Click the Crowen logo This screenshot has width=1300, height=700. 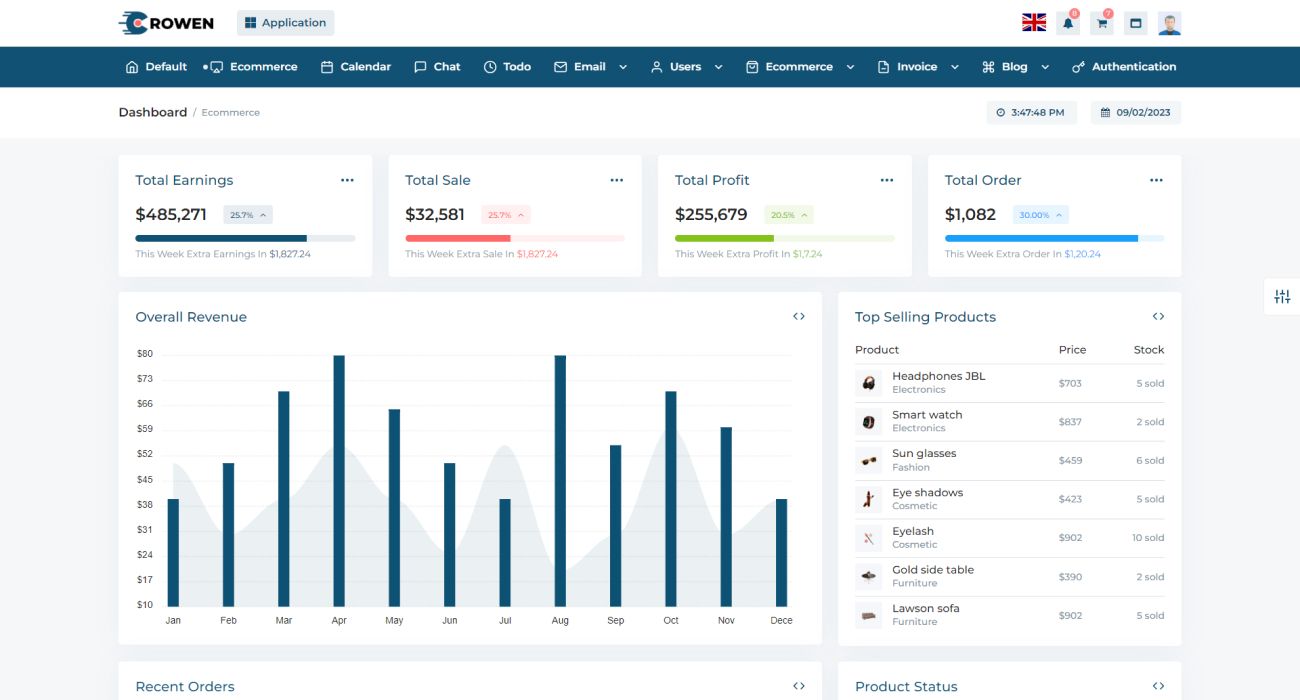point(165,22)
